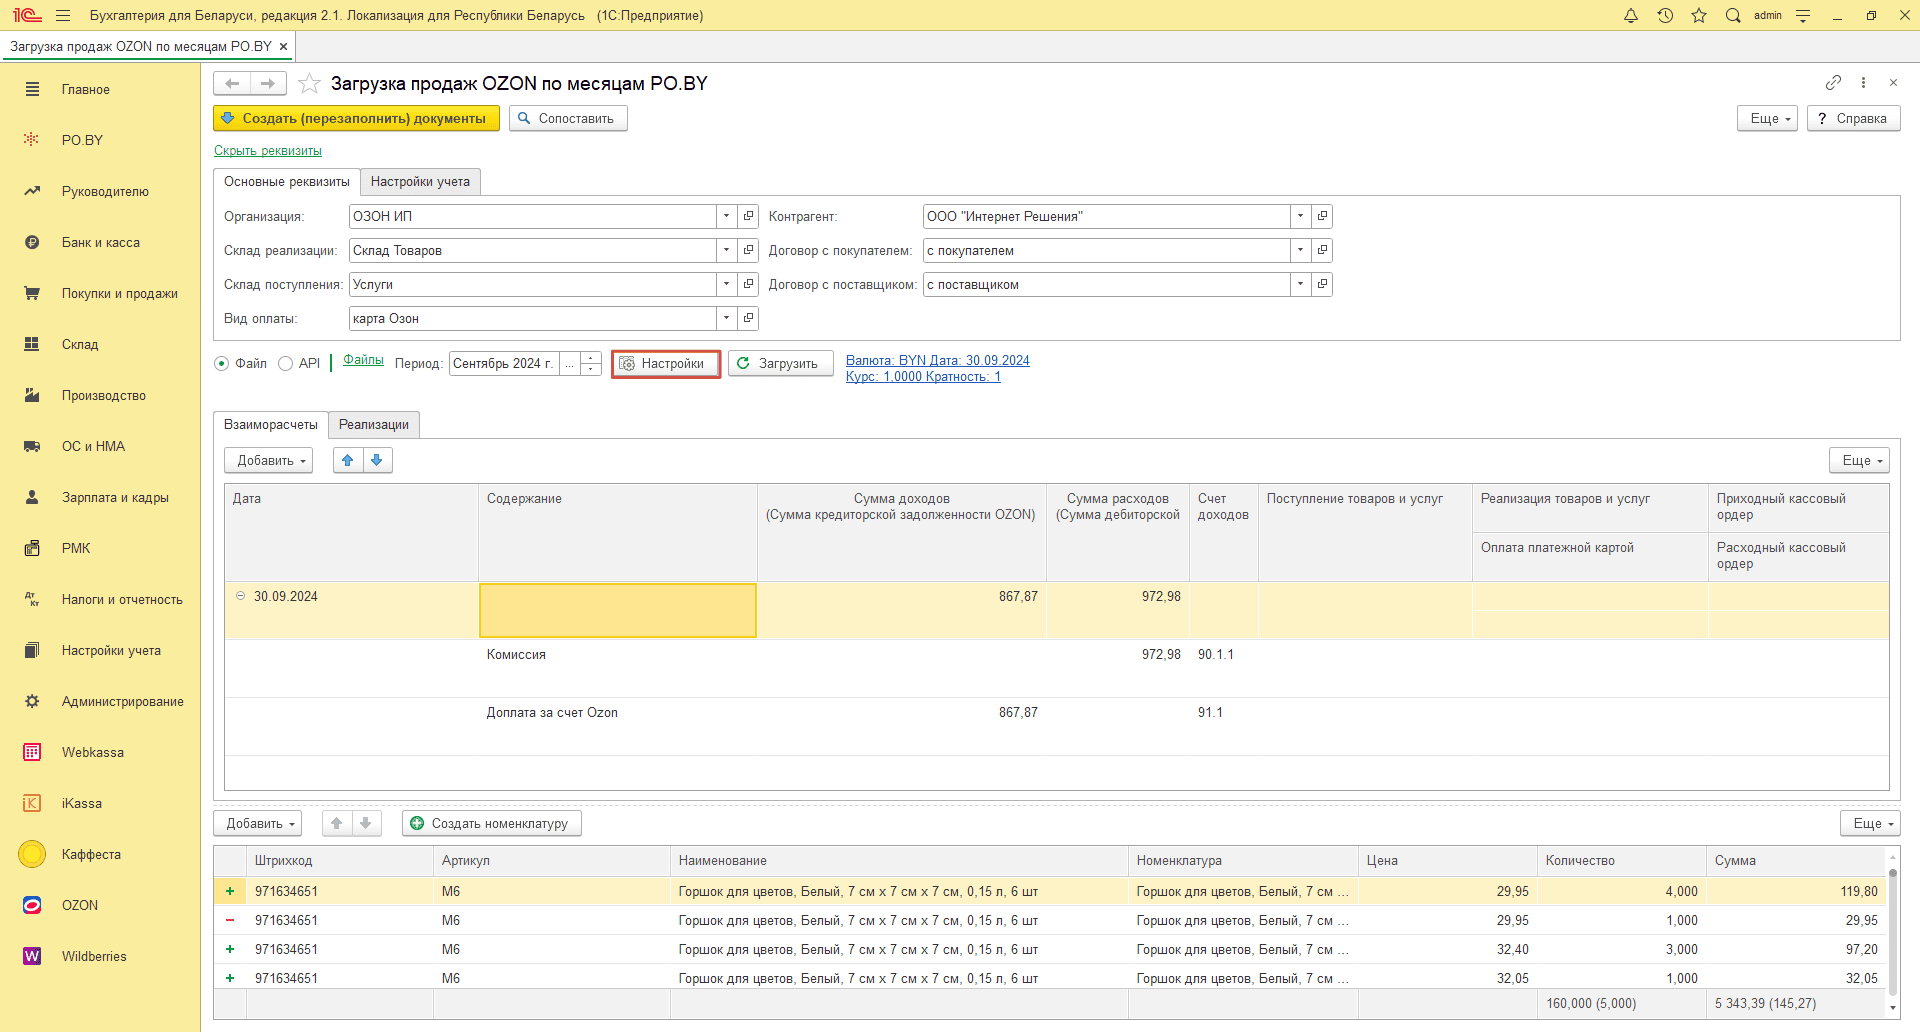Open the period selection ellipsis button
This screenshot has height=1032, width=1920.
[x=570, y=363]
